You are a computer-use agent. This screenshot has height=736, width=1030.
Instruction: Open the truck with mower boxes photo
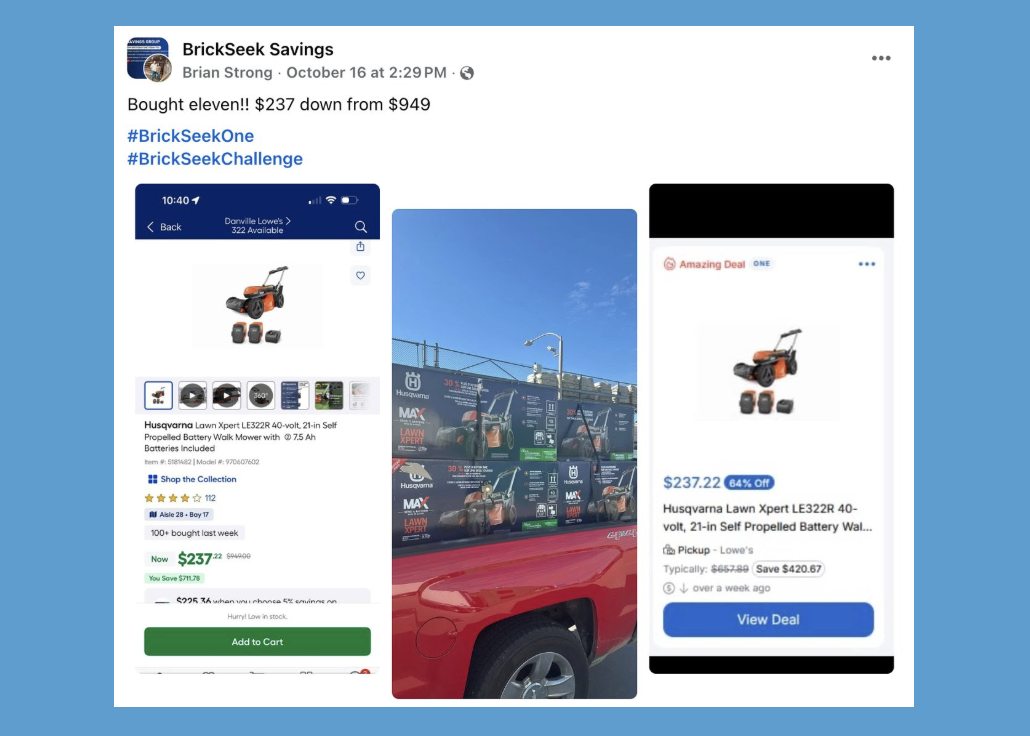pos(514,453)
